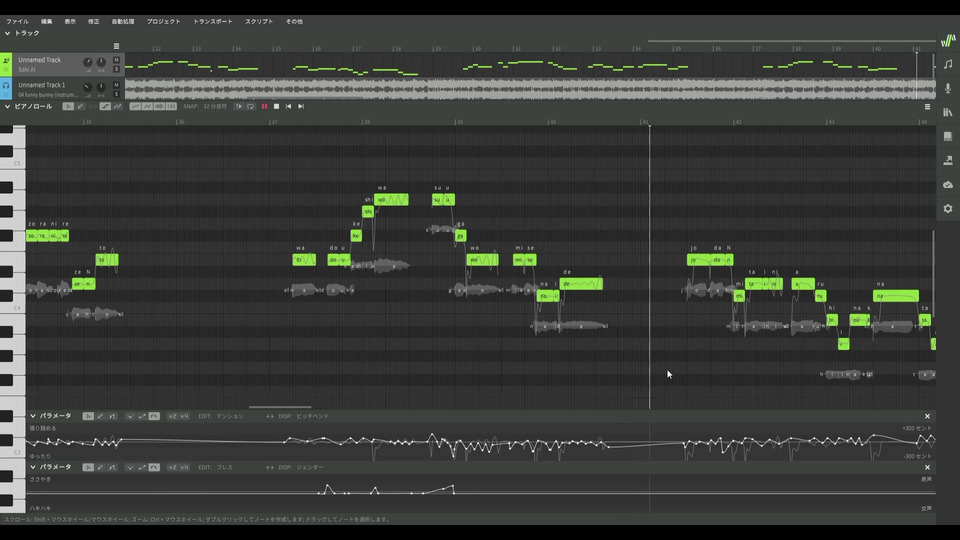Open the プロジェクト menu
This screenshot has height=540, width=960.
[163, 21]
